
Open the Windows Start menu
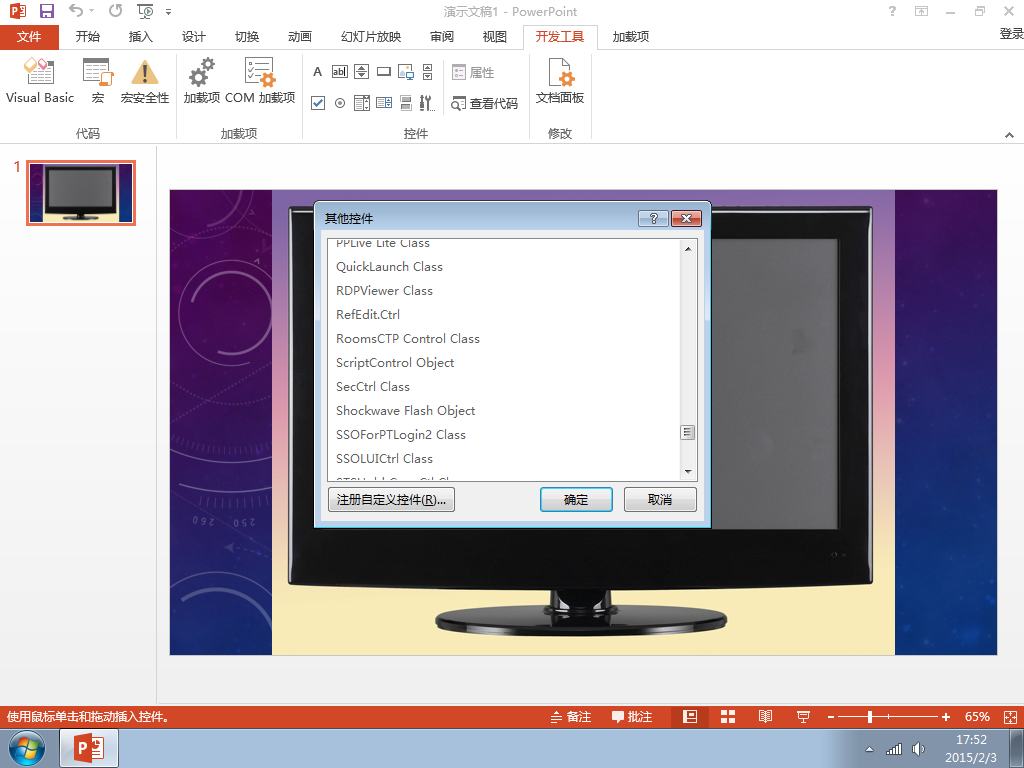pos(27,748)
